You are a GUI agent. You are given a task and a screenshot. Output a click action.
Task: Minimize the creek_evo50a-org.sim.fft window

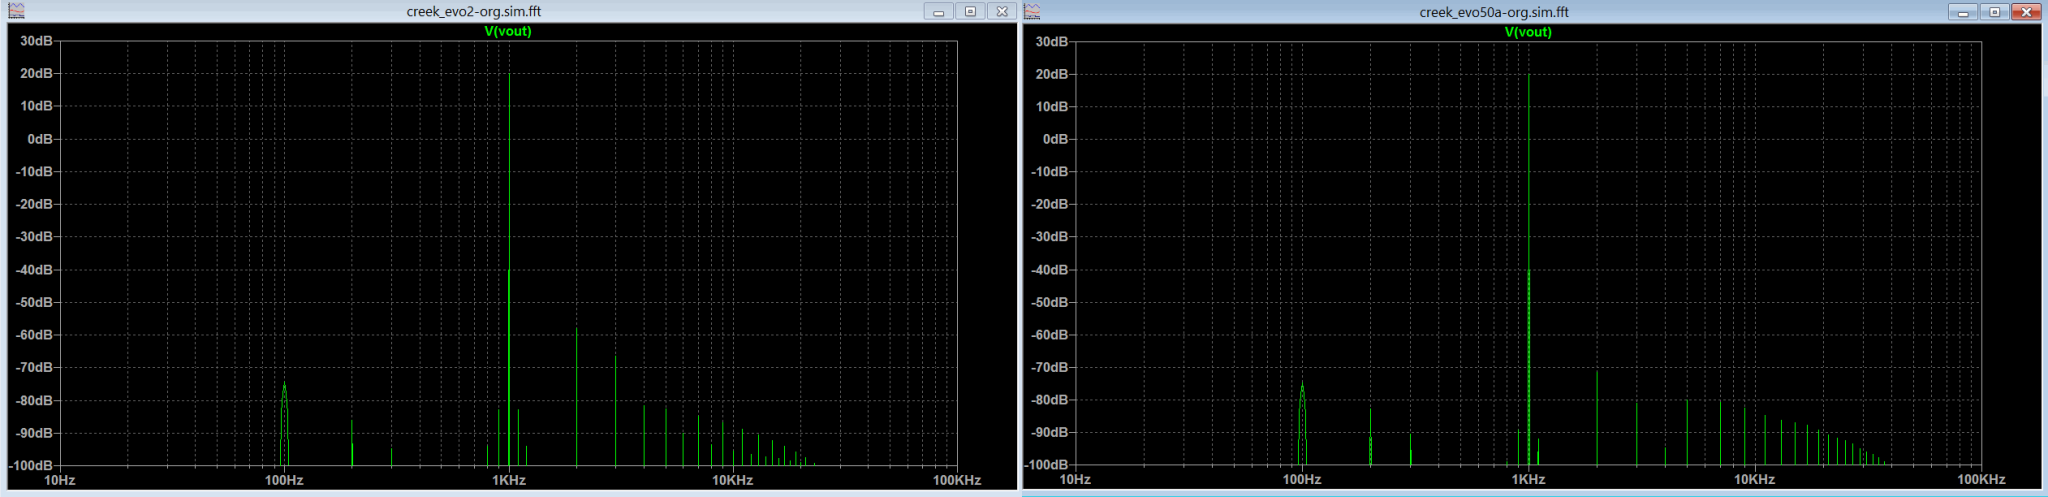coord(1963,13)
